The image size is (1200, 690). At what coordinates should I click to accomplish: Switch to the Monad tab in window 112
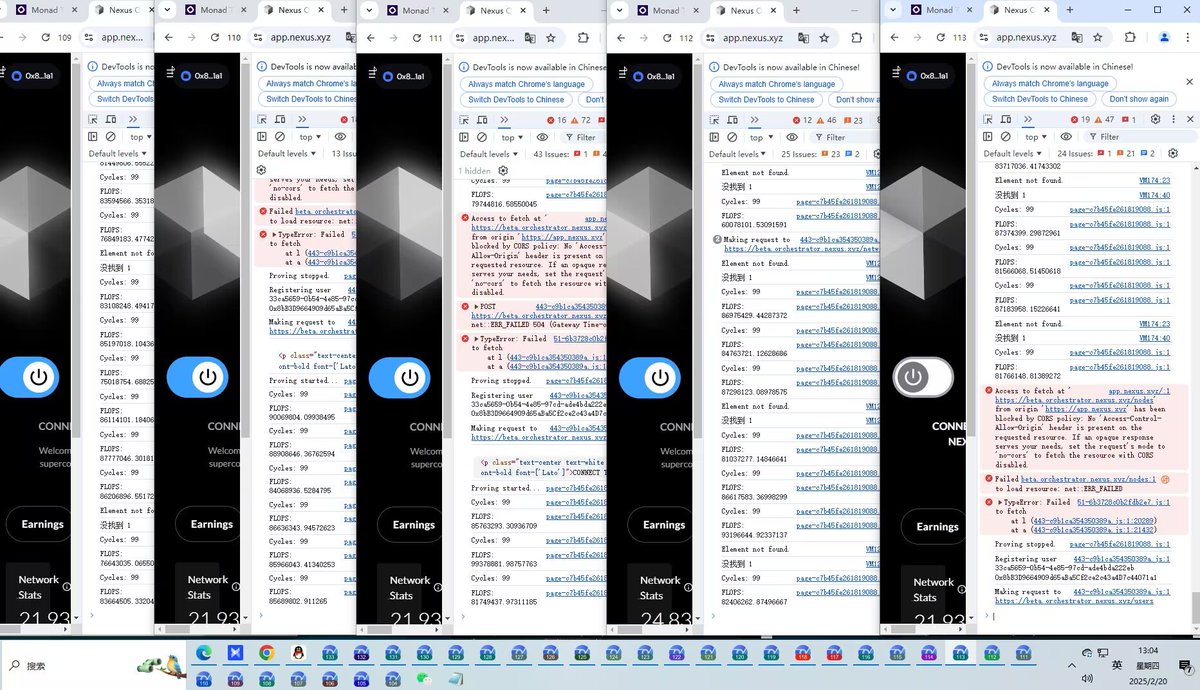tap(668, 10)
